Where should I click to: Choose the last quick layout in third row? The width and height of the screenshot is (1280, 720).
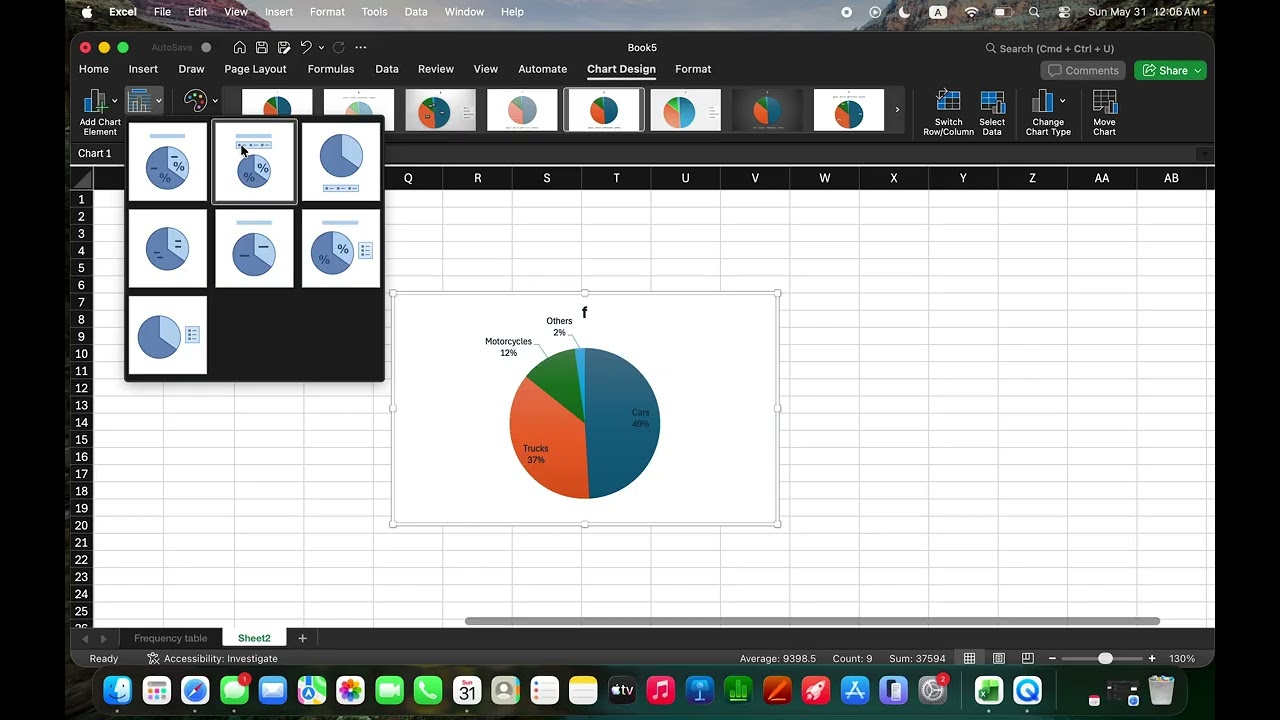[168, 335]
